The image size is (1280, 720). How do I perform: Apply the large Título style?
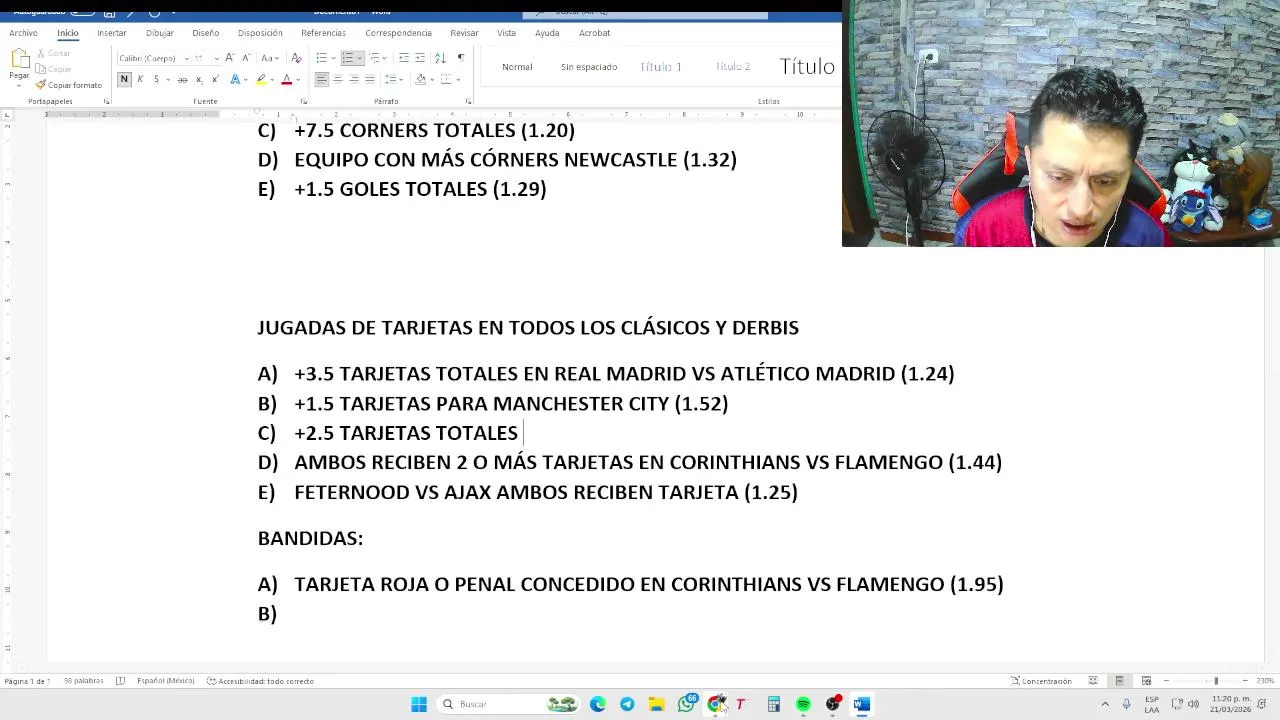807,67
